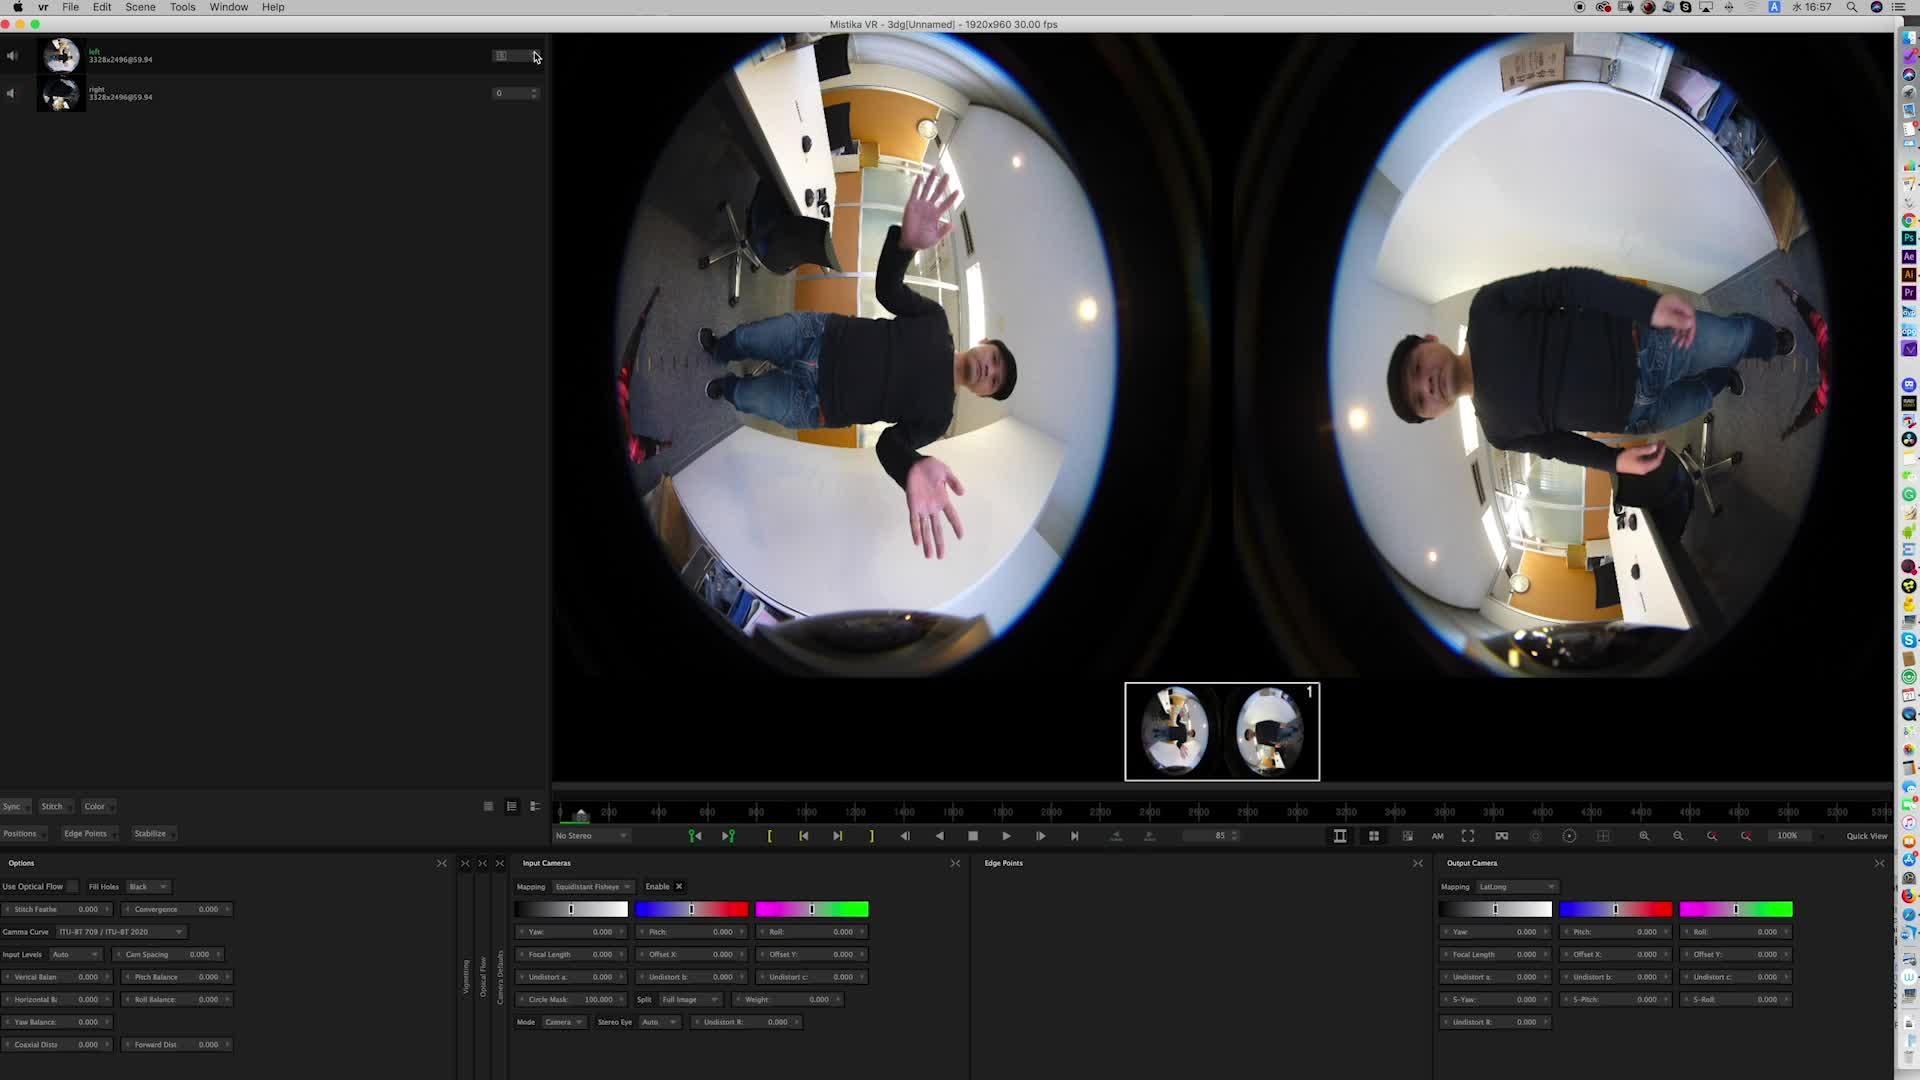Click the Edge Points button
The height and width of the screenshot is (1080, 1920).
point(85,834)
